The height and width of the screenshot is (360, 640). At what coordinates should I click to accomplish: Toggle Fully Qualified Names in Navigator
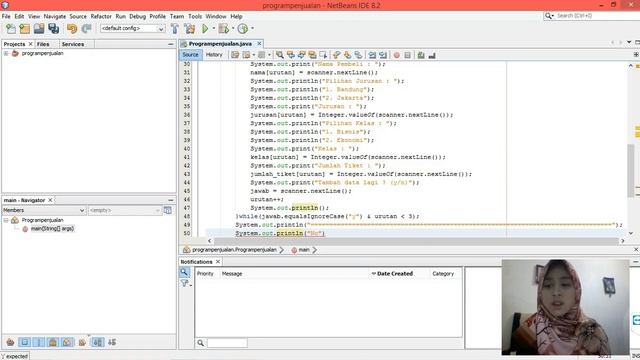(82, 342)
